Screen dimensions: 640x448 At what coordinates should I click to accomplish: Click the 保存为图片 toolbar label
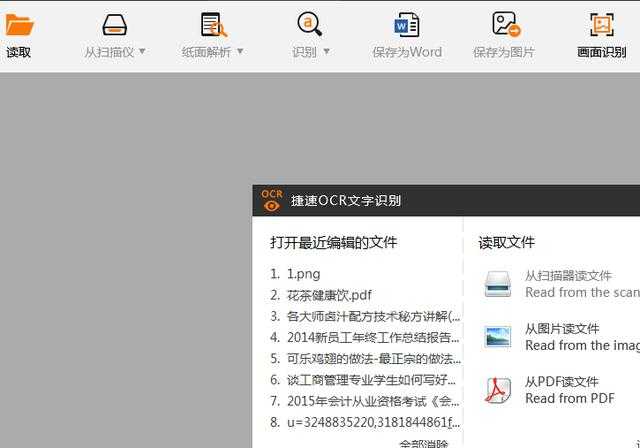(x=504, y=52)
